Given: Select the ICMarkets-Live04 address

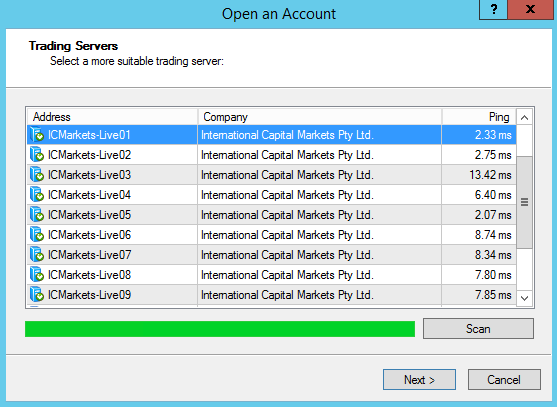Looking at the screenshot, I should point(89,195).
